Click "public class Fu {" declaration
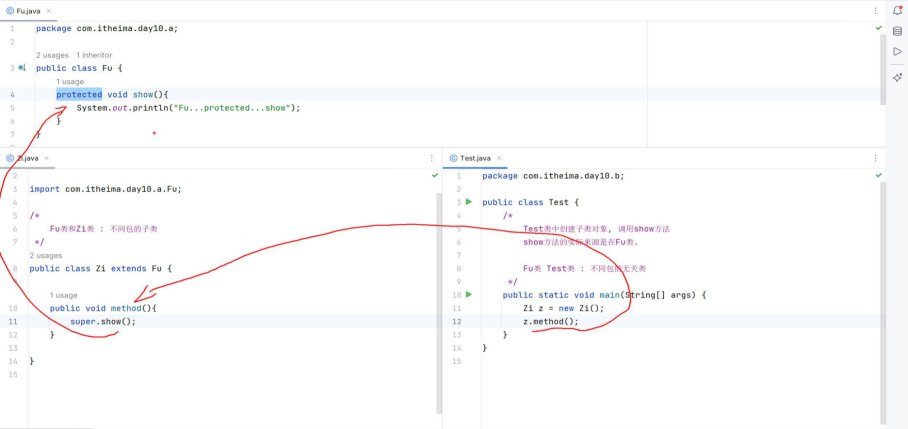This screenshot has height=429, width=908. tap(79, 68)
